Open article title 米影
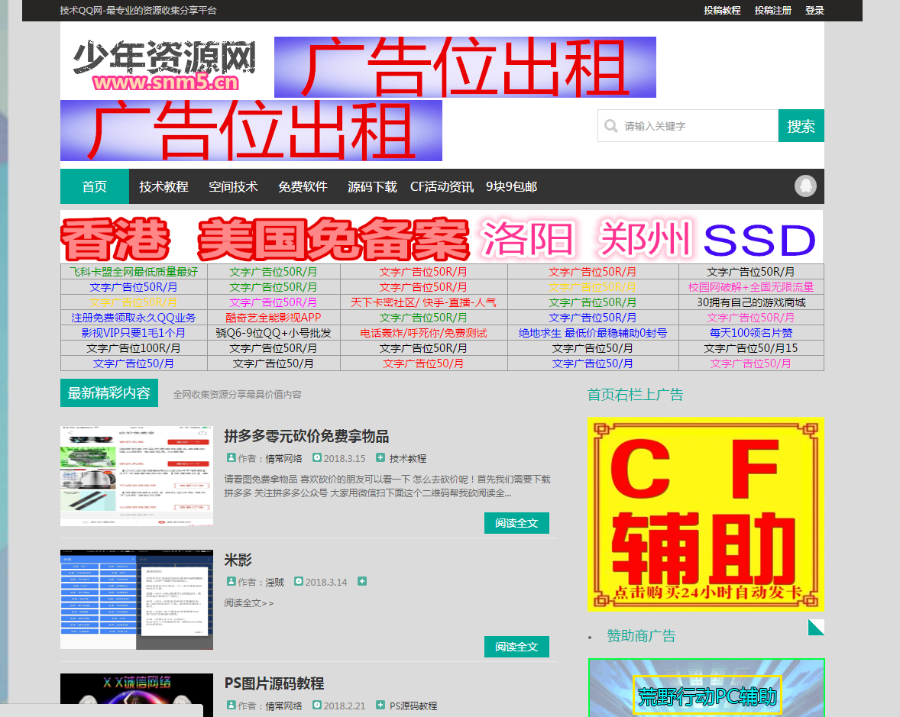 [238, 560]
